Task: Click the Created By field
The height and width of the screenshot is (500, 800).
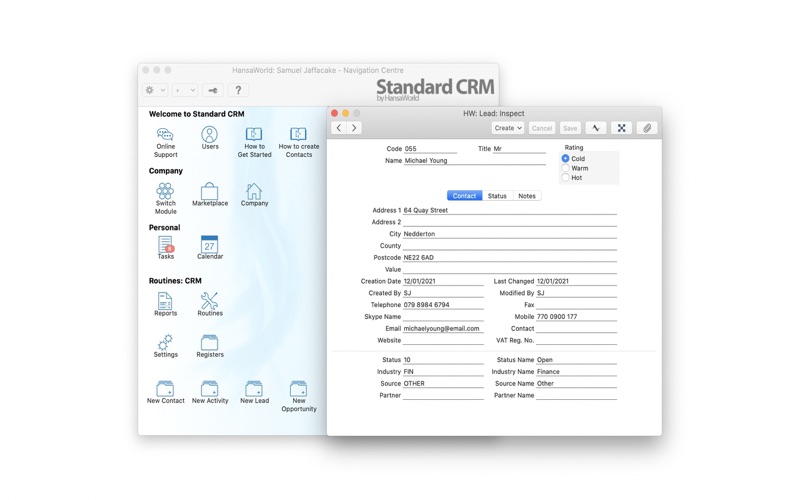Action: tap(443, 293)
